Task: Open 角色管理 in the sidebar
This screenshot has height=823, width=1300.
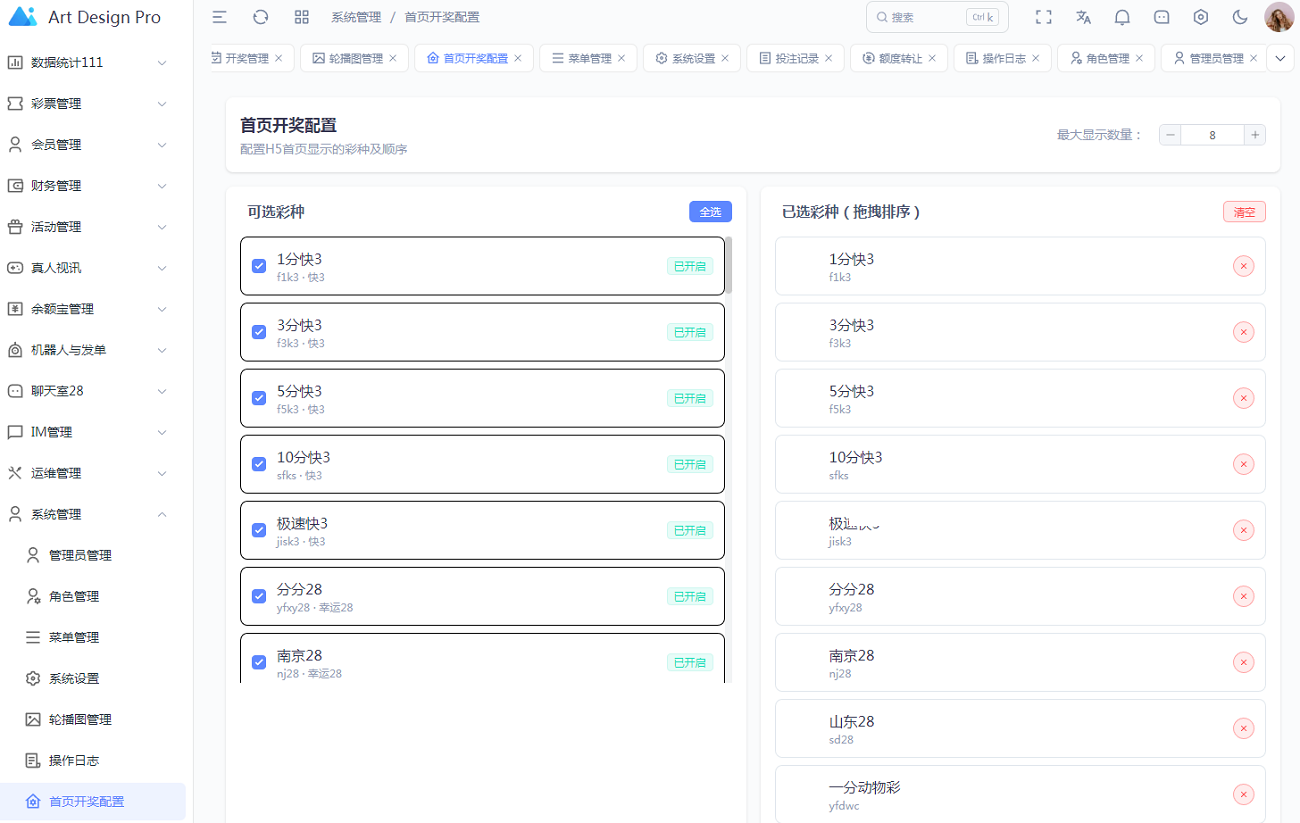Action: click(74, 597)
